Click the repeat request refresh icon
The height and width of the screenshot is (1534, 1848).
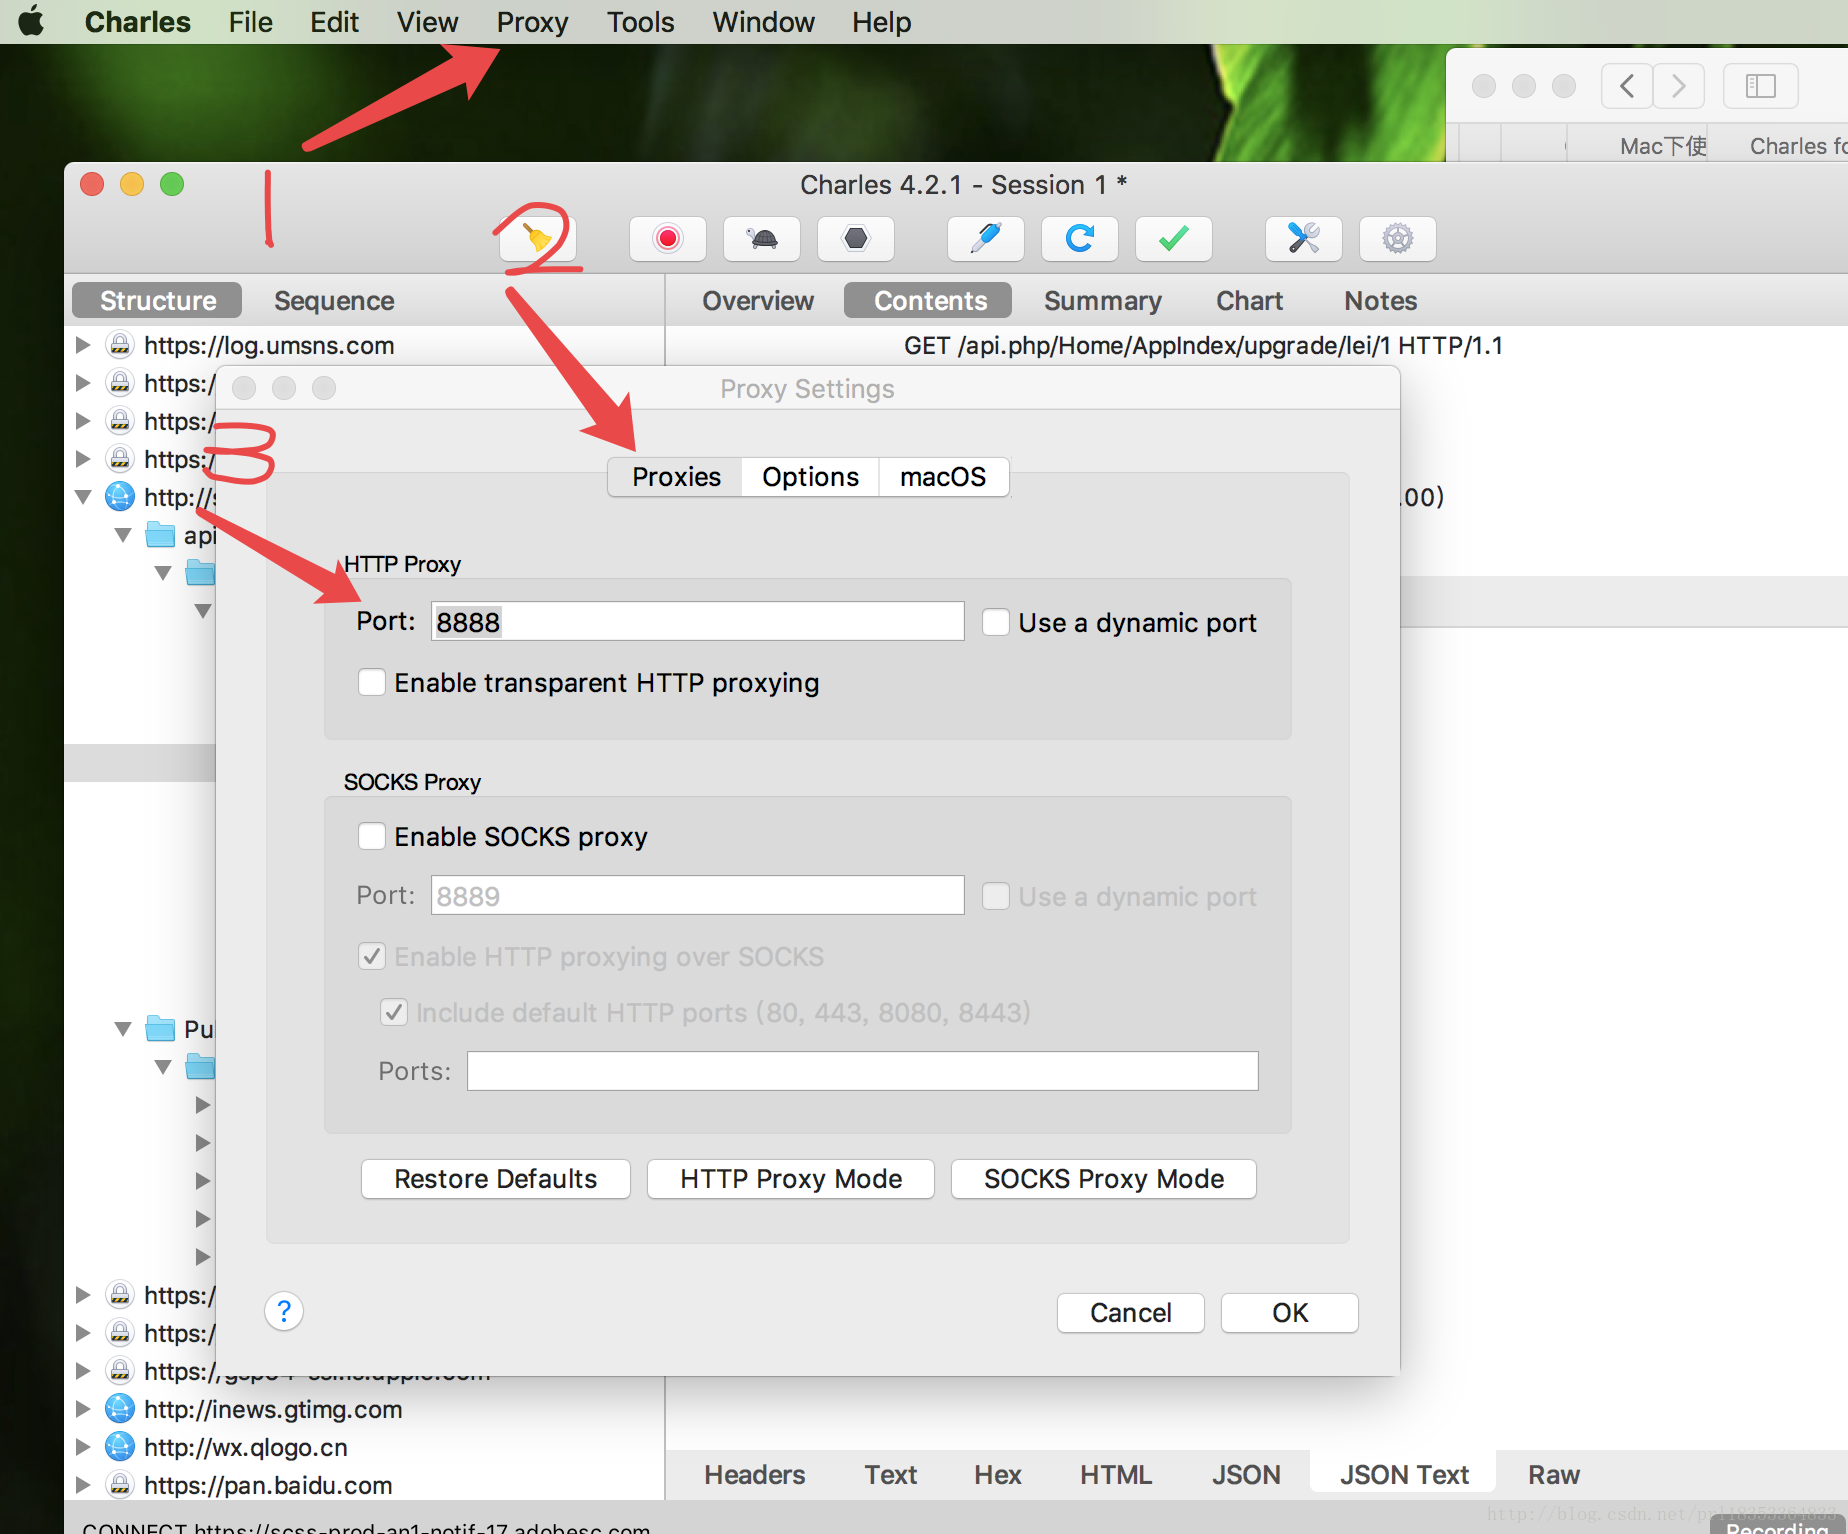1080,239
